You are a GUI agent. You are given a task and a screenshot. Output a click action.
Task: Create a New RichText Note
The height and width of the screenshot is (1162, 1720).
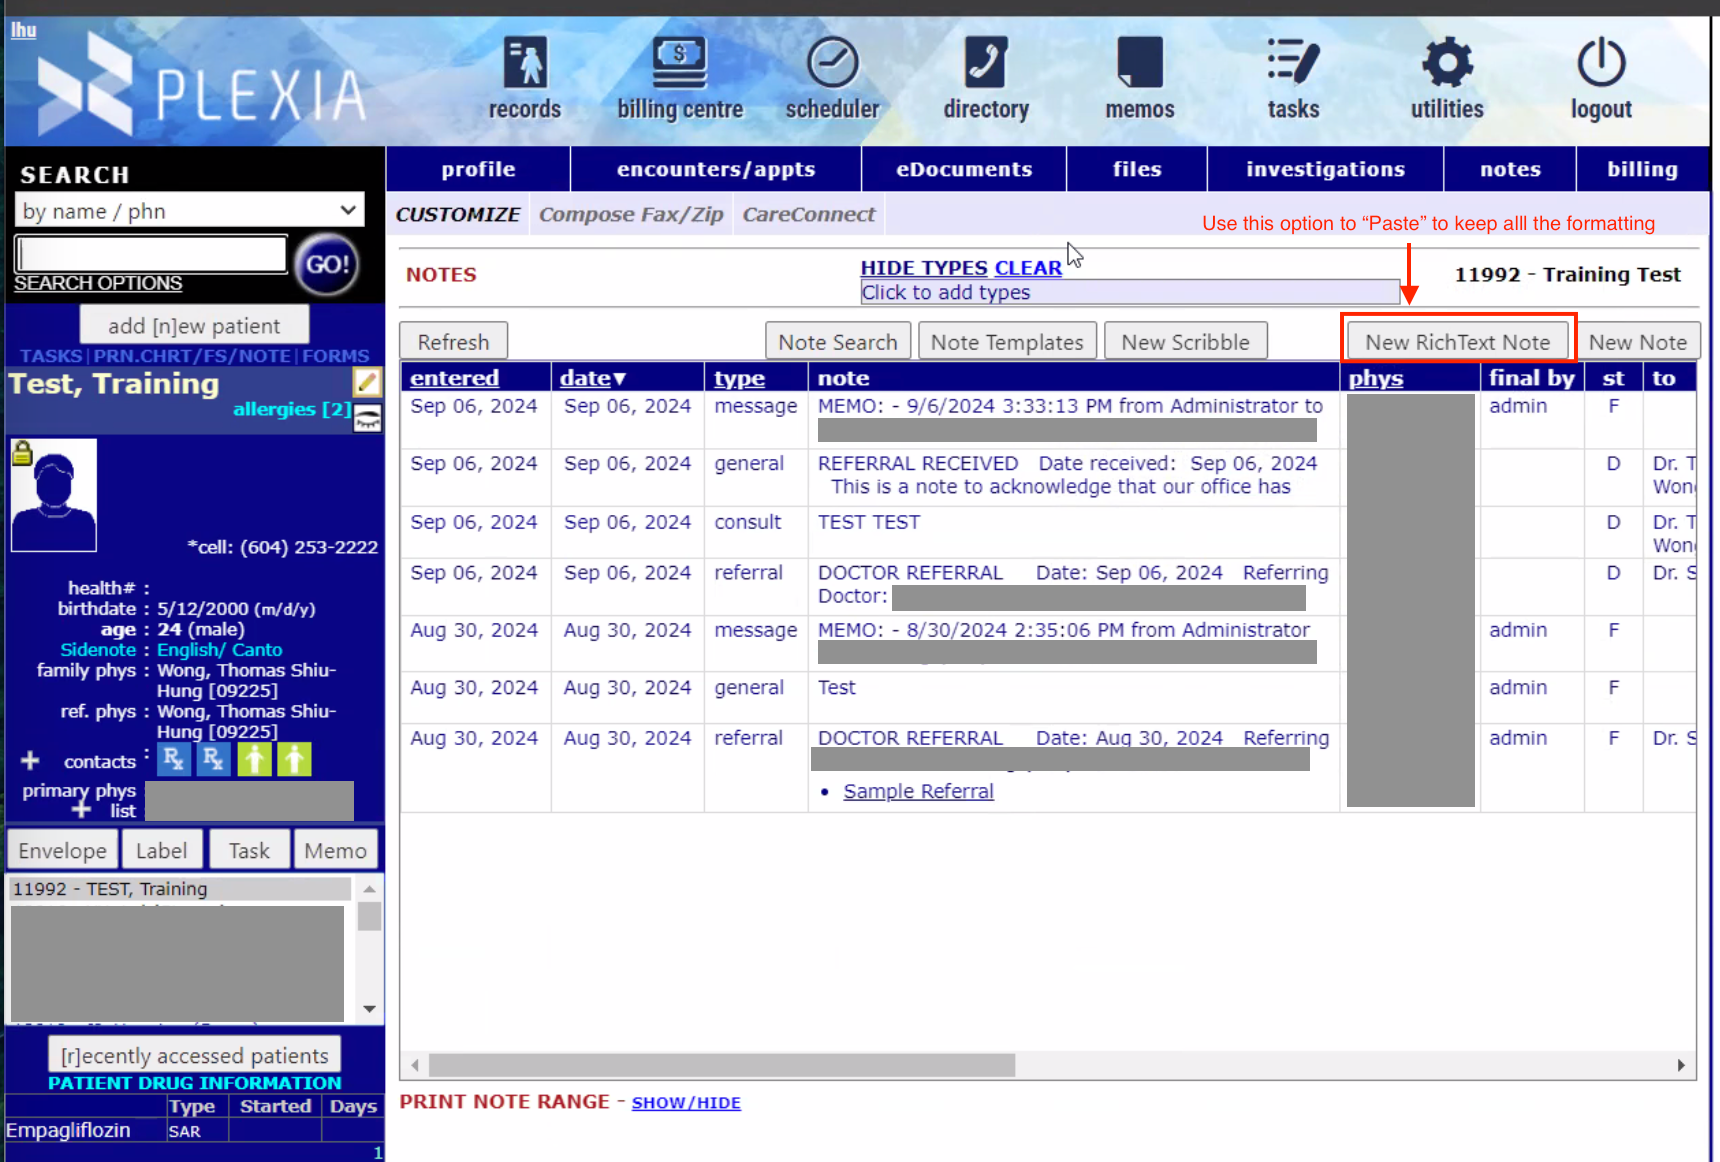[x=1458, y=342]
